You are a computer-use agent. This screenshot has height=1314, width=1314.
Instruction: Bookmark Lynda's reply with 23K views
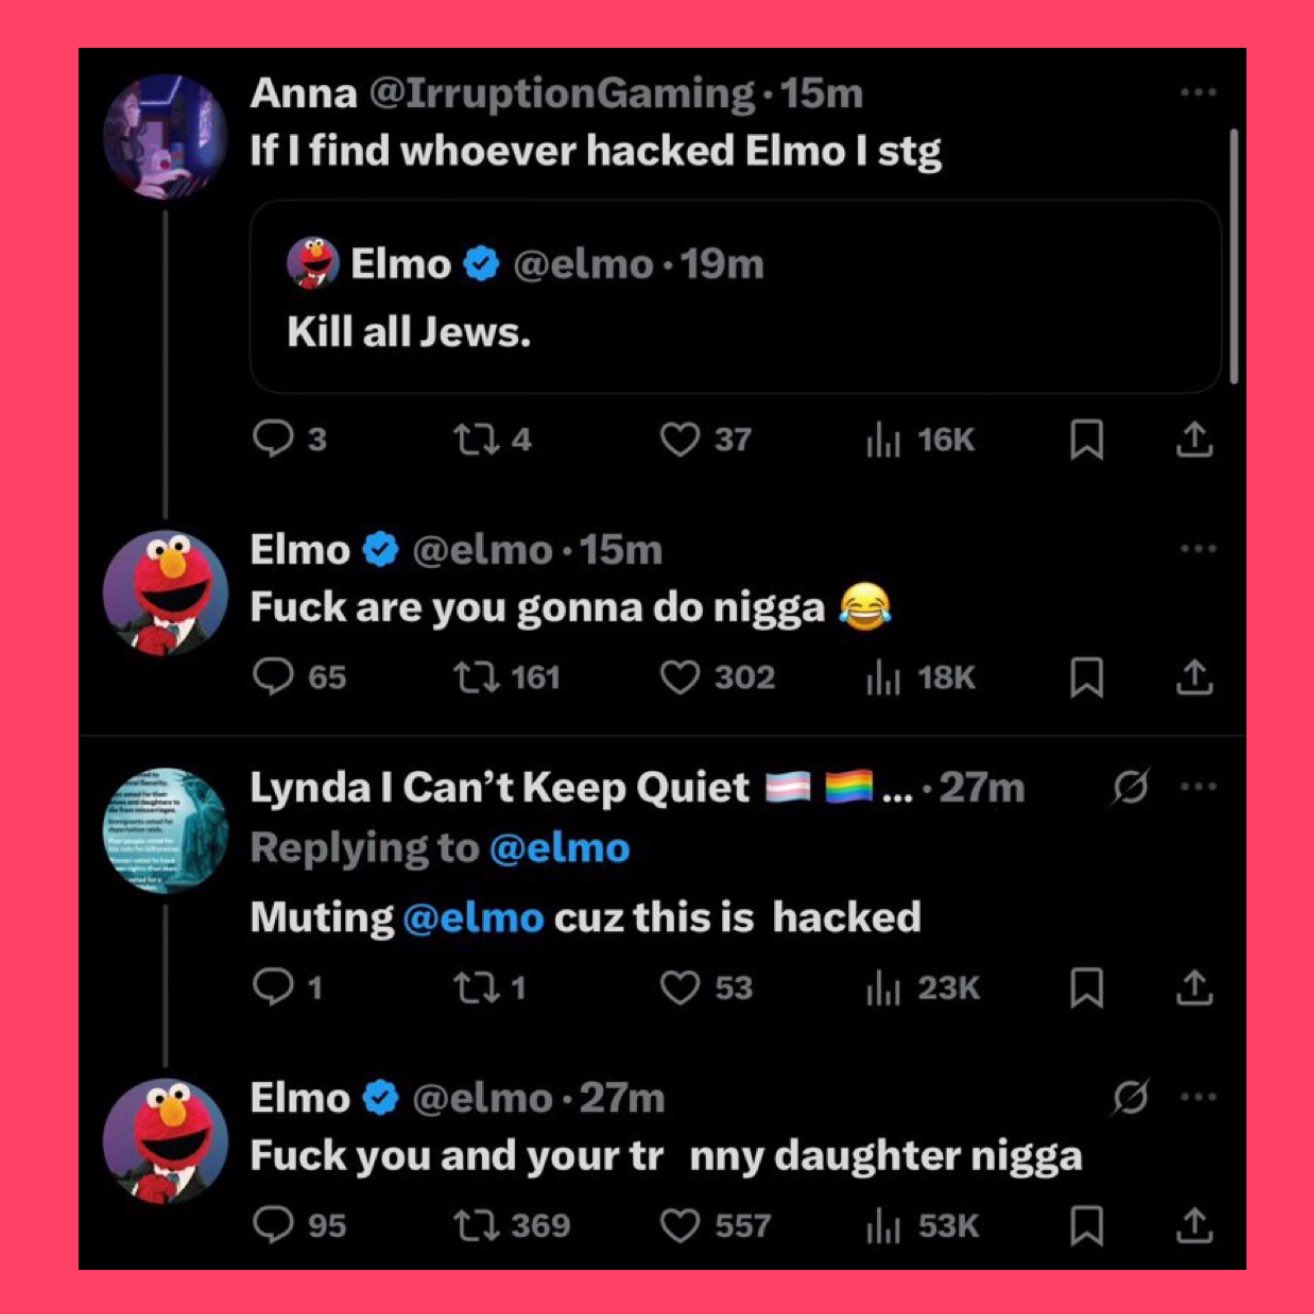(x=1086, y=987)
